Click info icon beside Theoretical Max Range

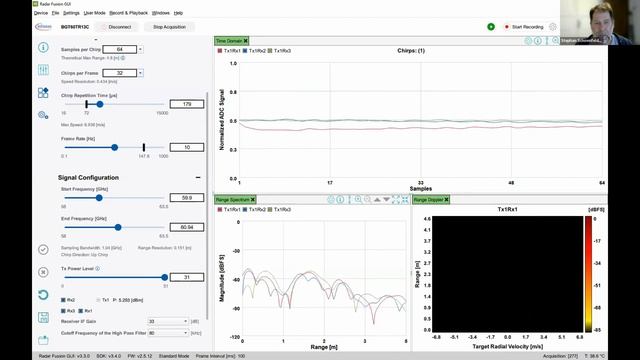(x=123, y=58)
